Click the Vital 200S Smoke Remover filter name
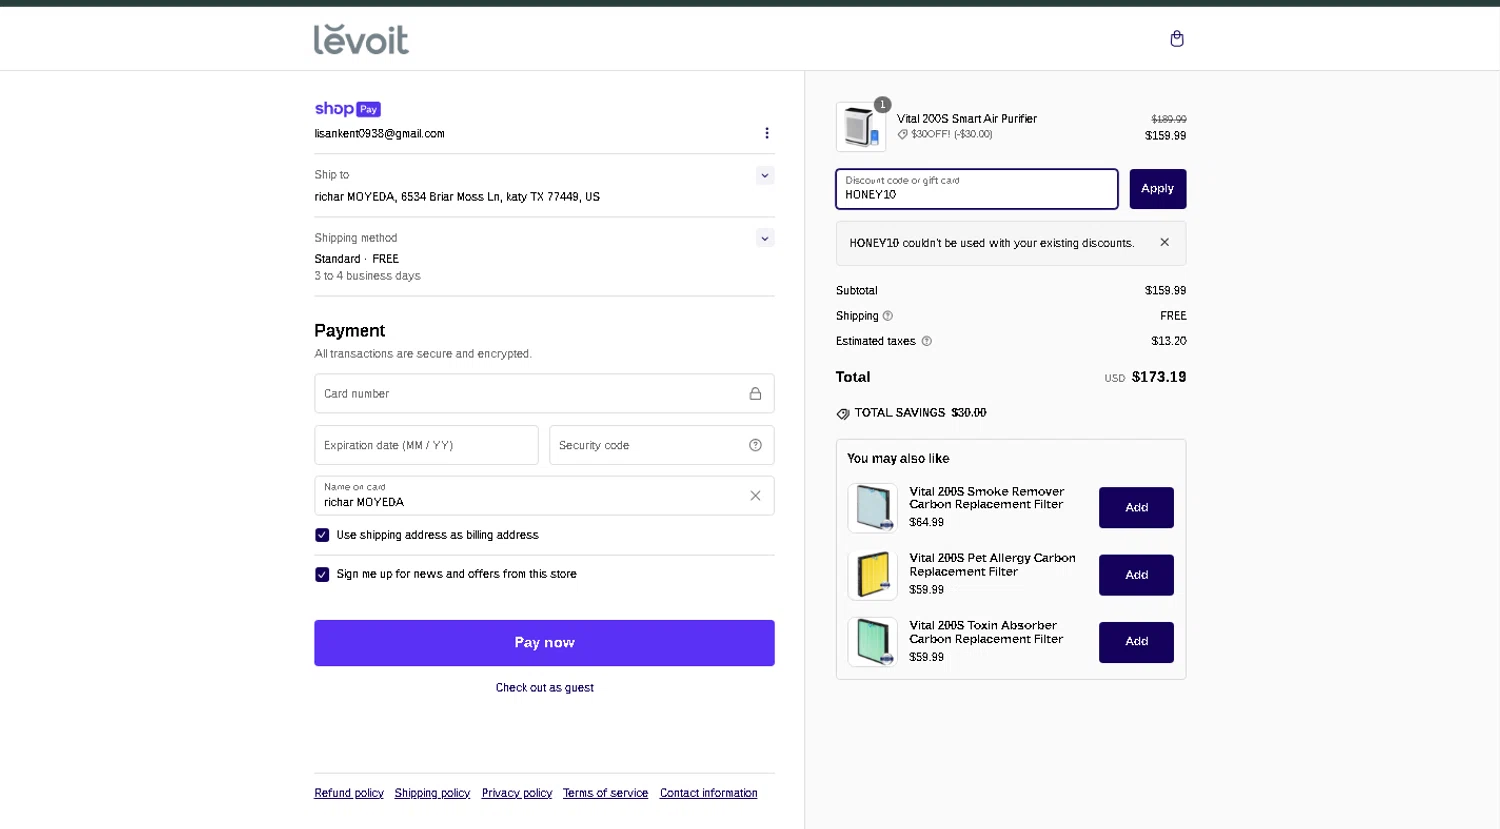1500x829 pixels. point(987,498)
